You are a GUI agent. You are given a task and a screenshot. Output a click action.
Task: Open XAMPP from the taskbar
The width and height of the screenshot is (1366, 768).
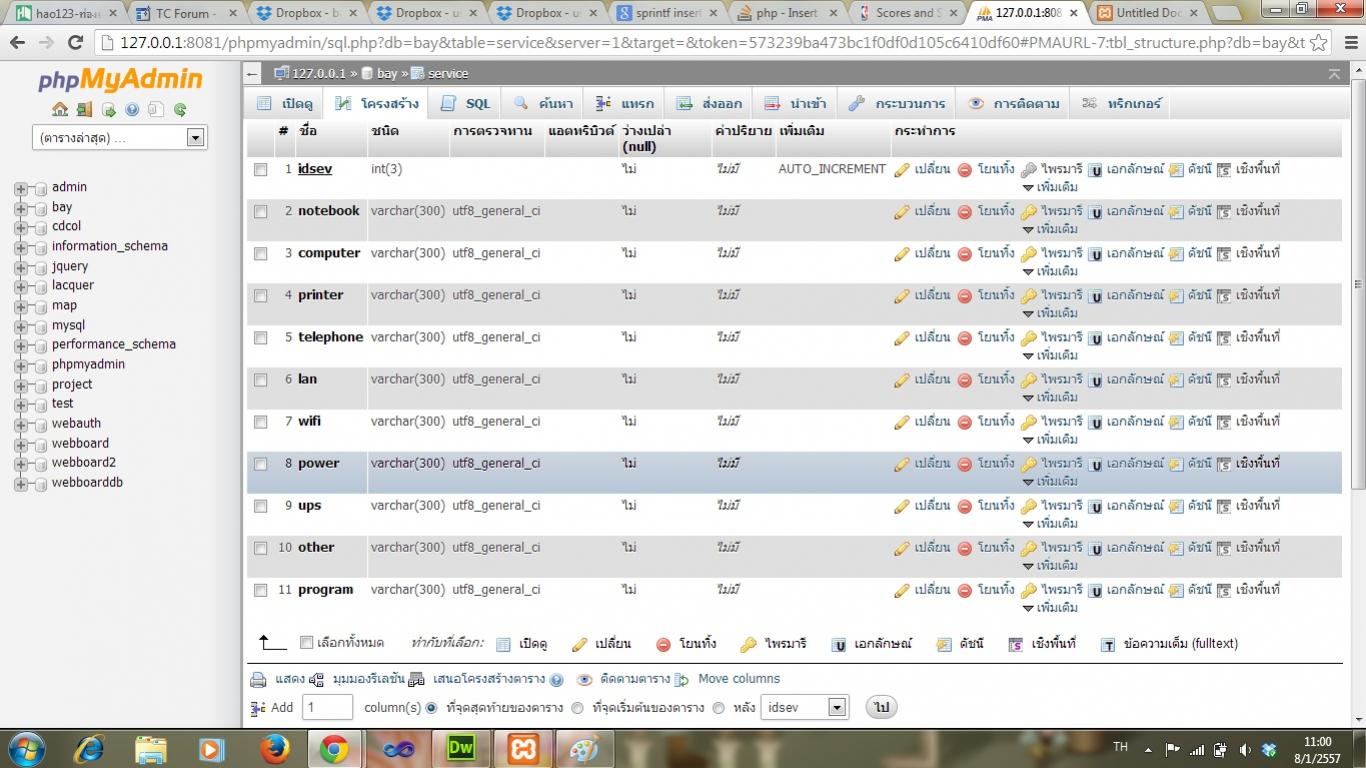tap(522, 748)
